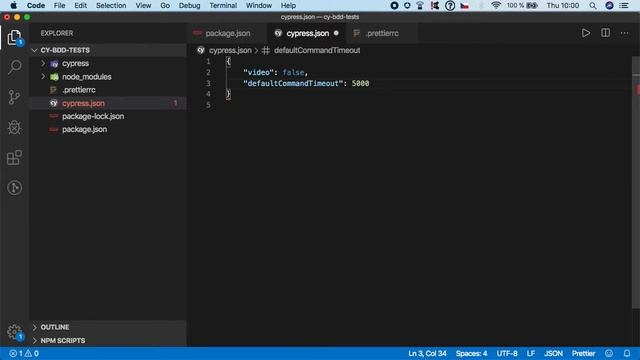This screenshot has width=640, height=360.
Task: Select cypress.json in the file tree
Action: [x=108, y=103]
